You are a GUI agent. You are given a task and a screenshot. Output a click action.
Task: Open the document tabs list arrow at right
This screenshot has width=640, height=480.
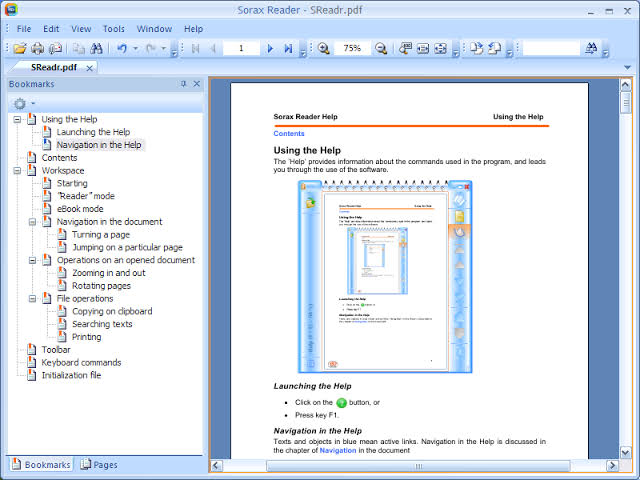click(627, 67)
